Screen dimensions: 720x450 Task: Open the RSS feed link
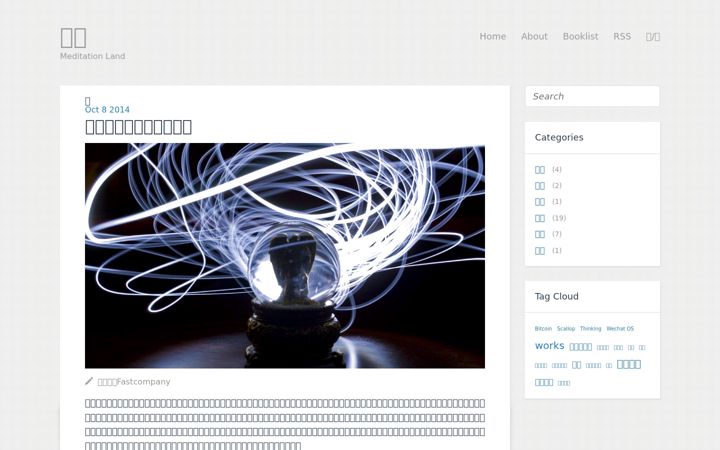coord(622,36)
